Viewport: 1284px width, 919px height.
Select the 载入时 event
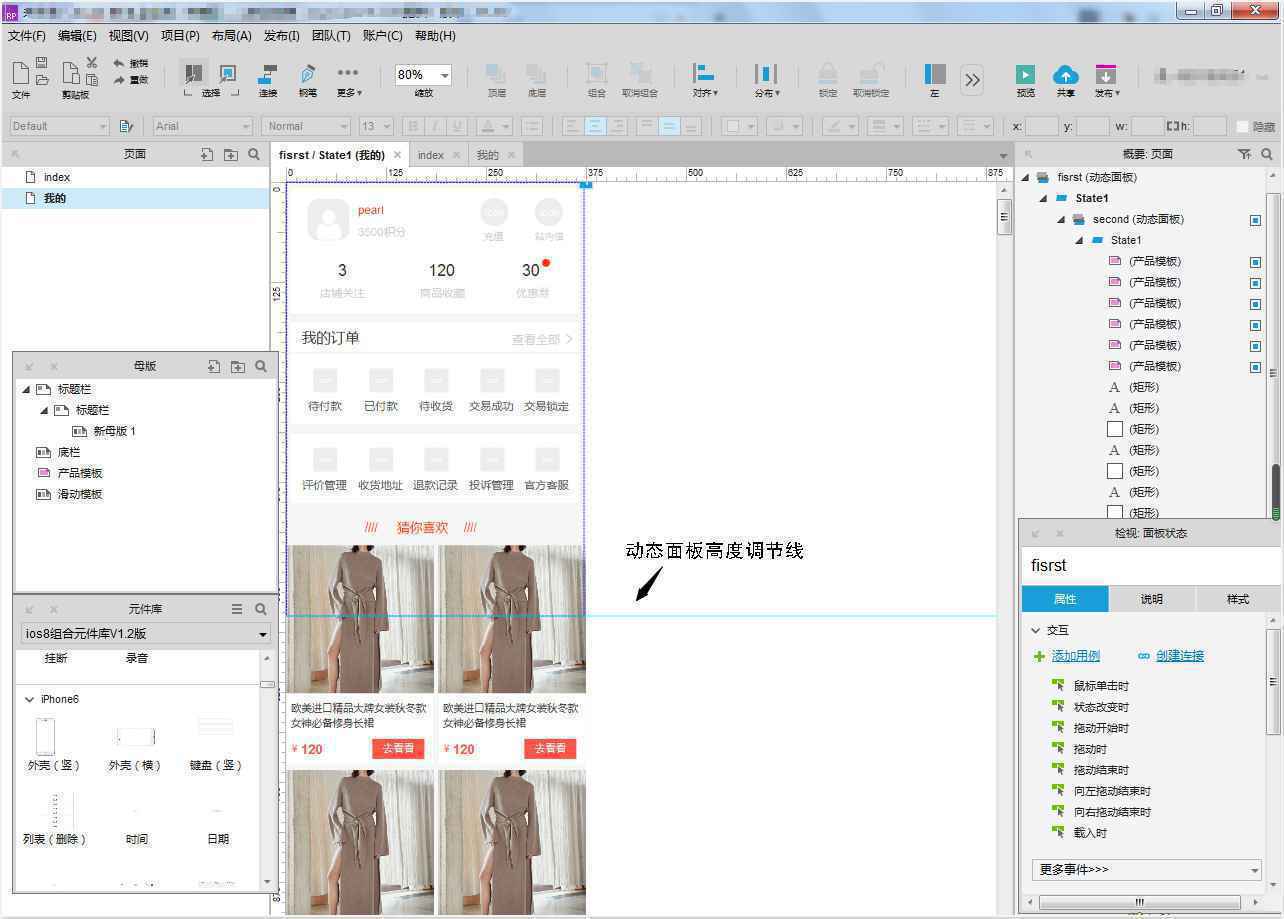(x=1090, y=833)
